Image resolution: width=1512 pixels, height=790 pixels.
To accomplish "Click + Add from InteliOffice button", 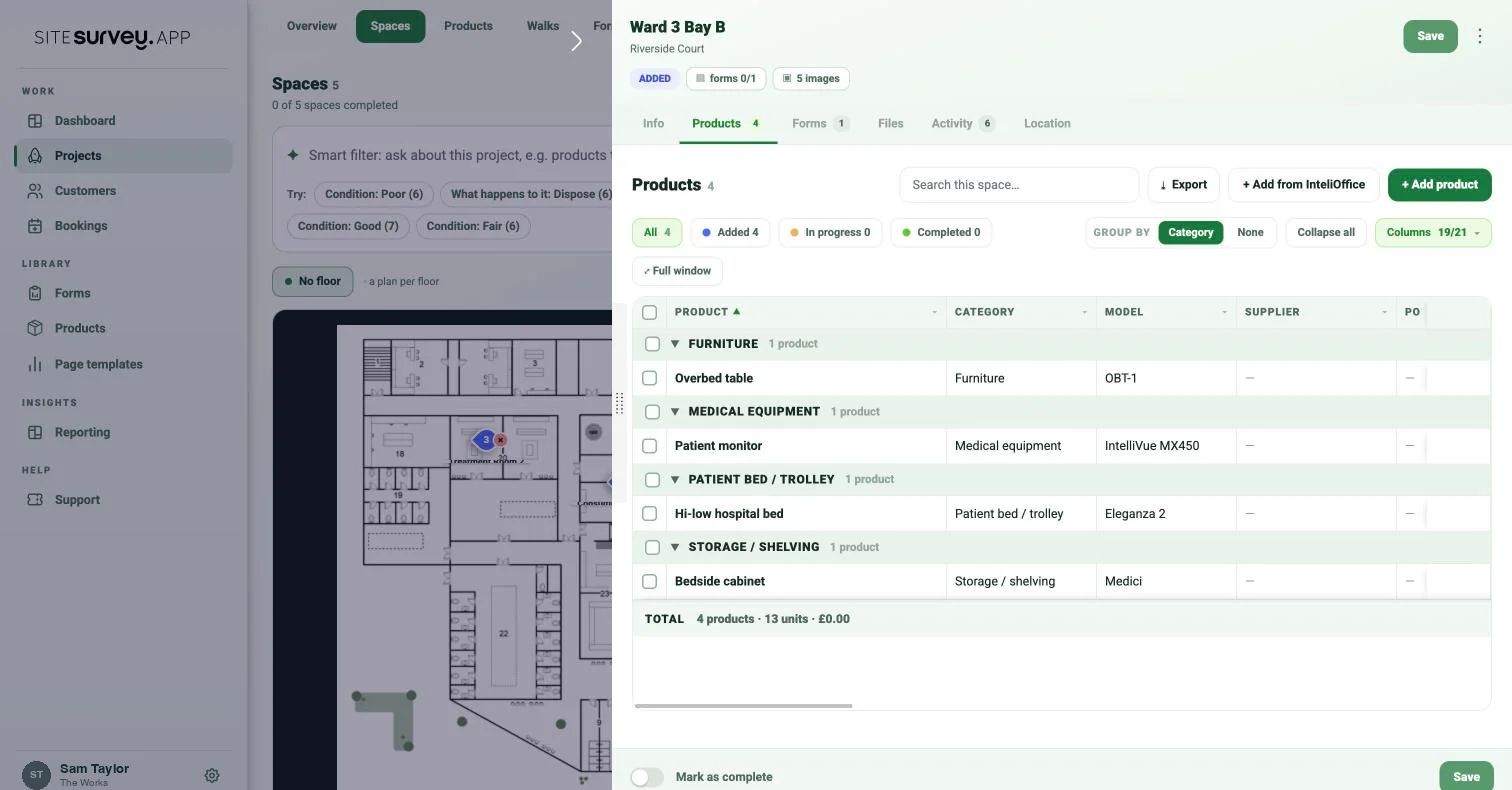I will coord(1303,185).
